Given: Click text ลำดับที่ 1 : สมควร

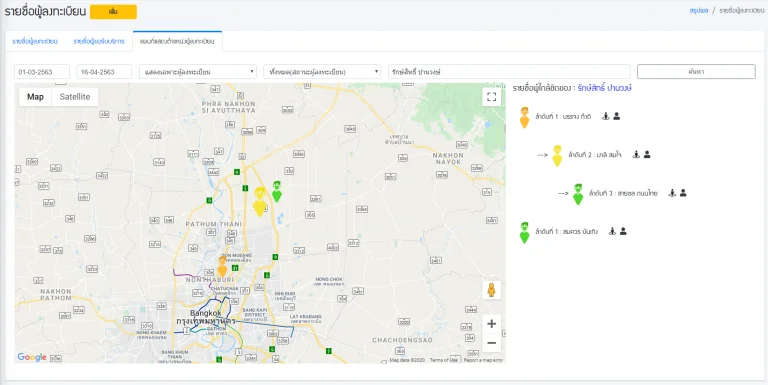Looking at the screenshot, I should tap(566, 232).
